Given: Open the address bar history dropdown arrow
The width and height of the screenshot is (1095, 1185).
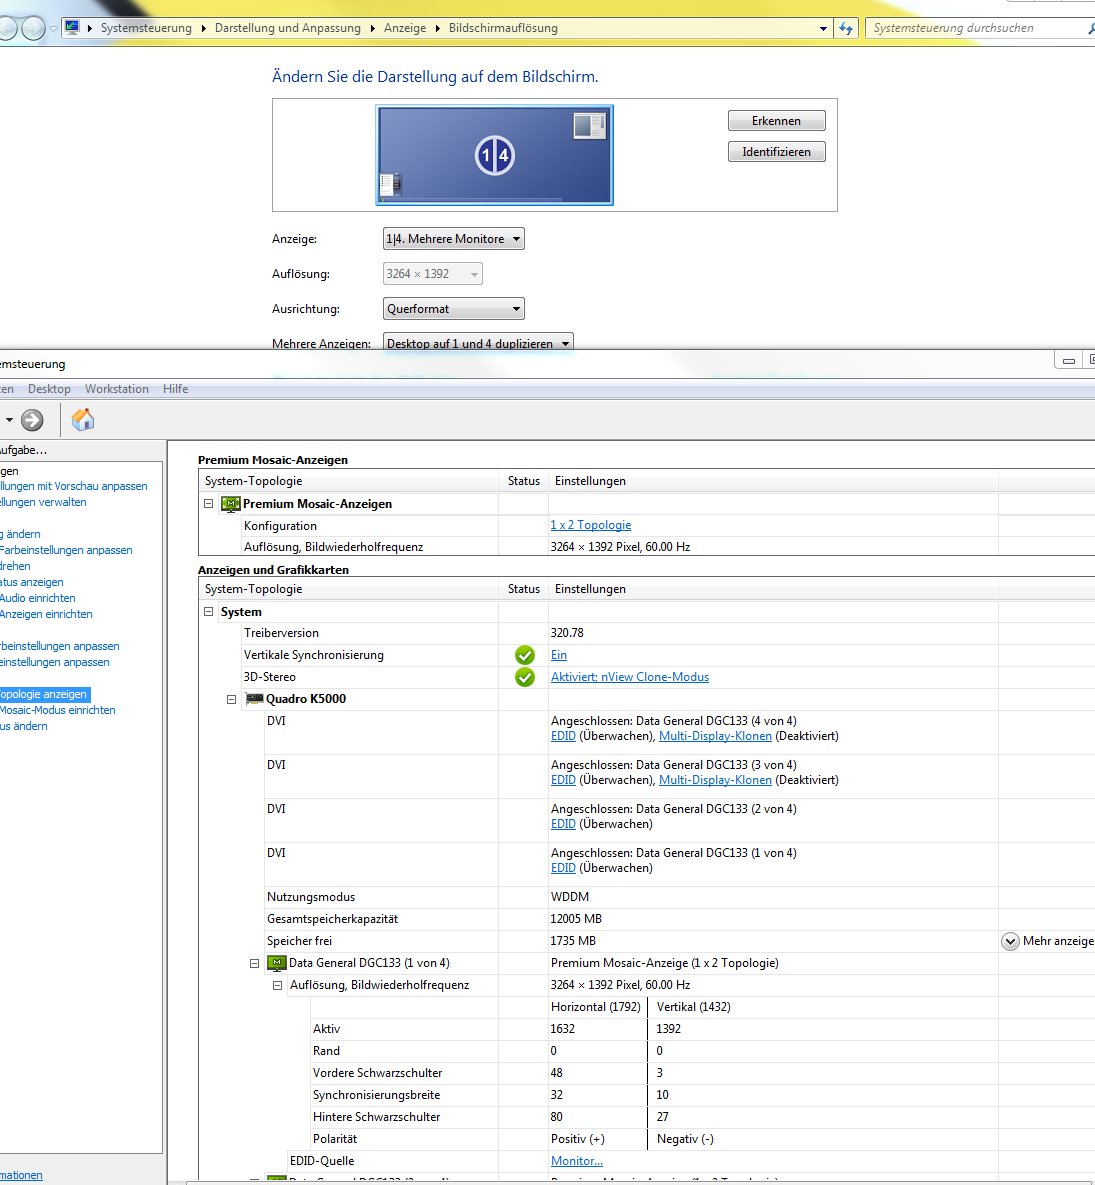Looking at the screenshot, I should [x=823, y=28].
